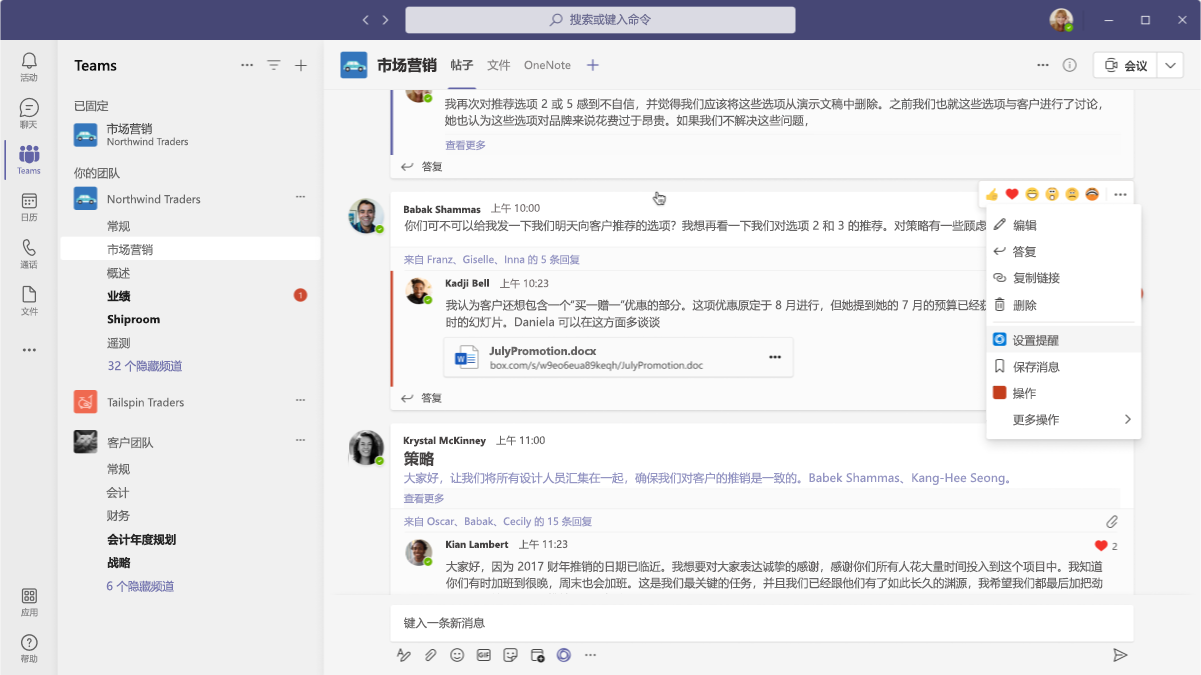Click the send message arrow icon
This screenshot has width=1201, height=675.
1120,655
